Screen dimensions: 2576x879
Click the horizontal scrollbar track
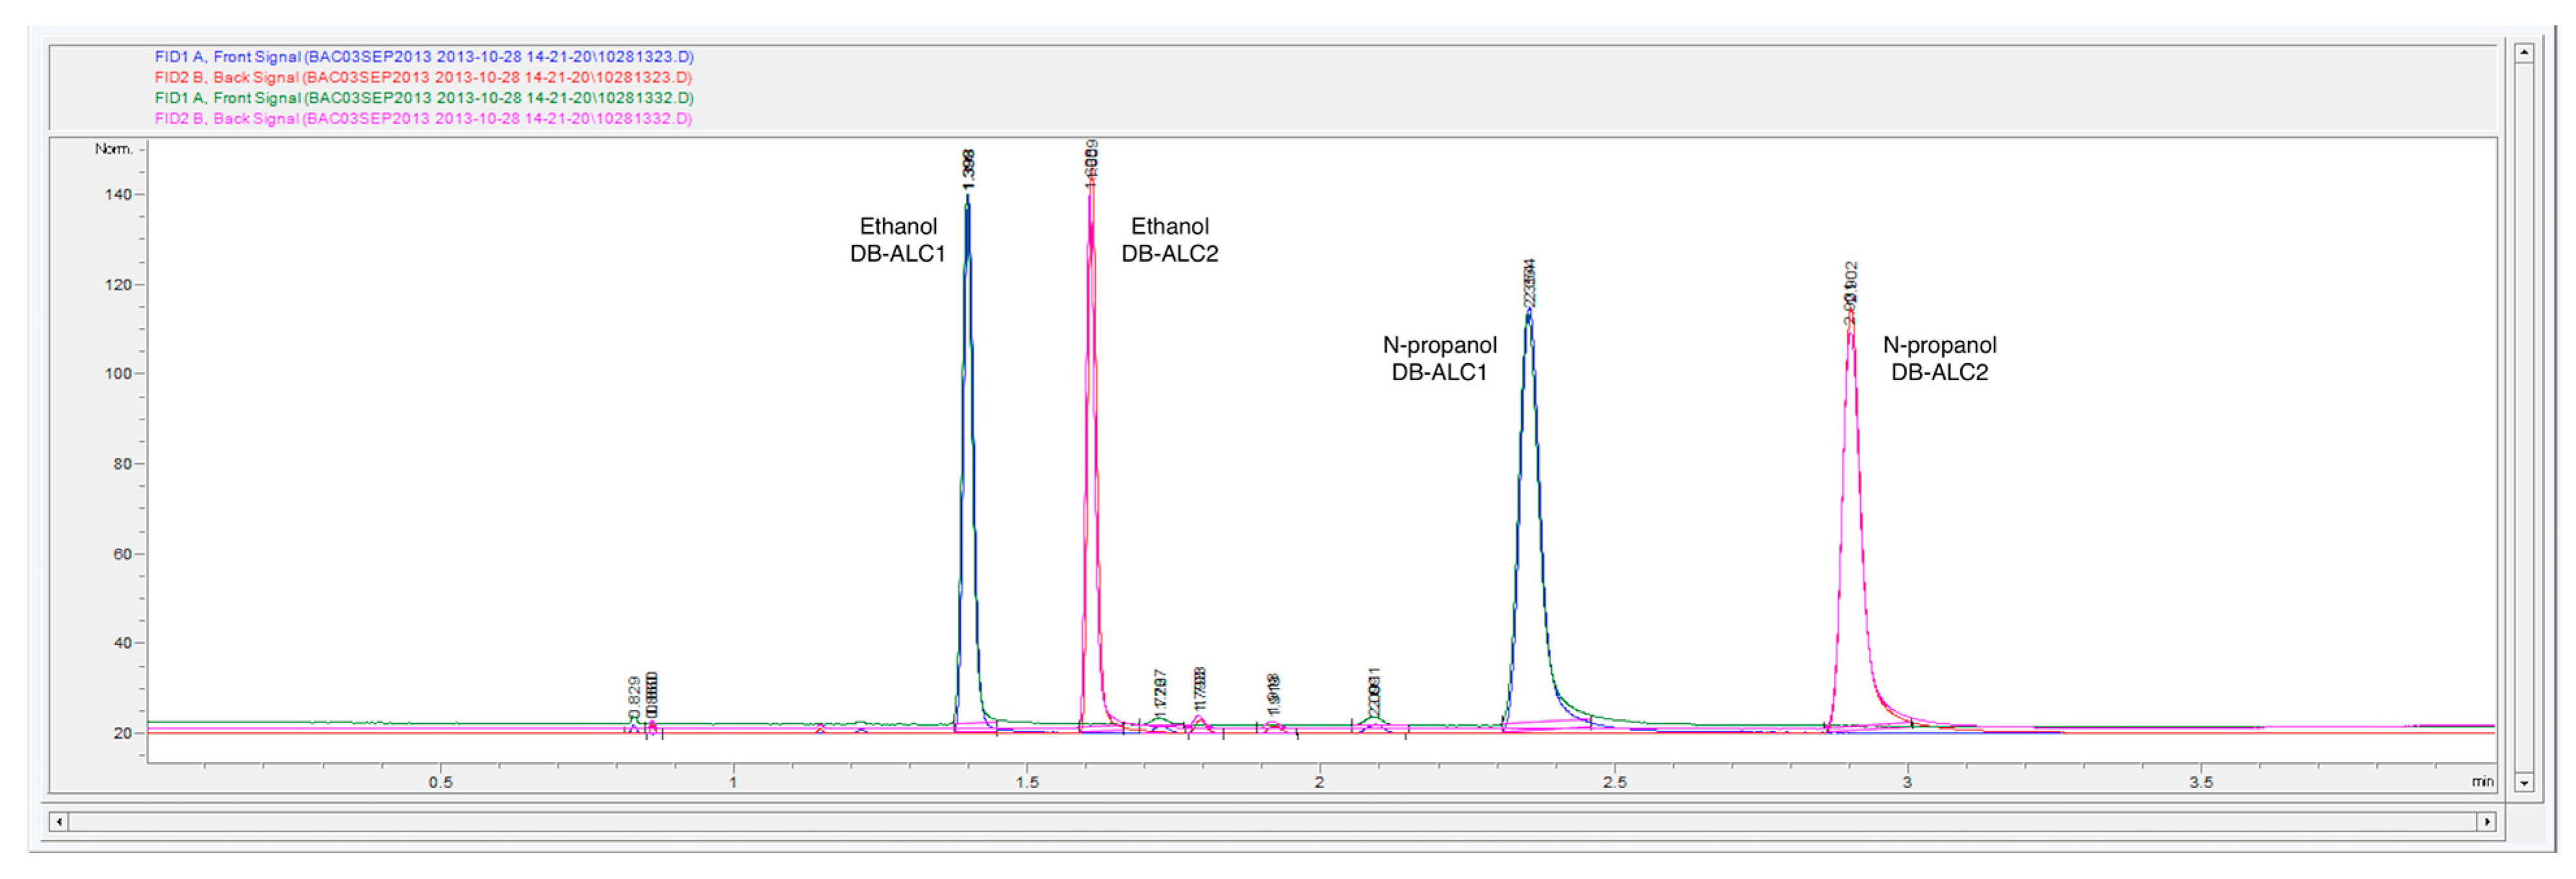click(x=1273, y=821)
